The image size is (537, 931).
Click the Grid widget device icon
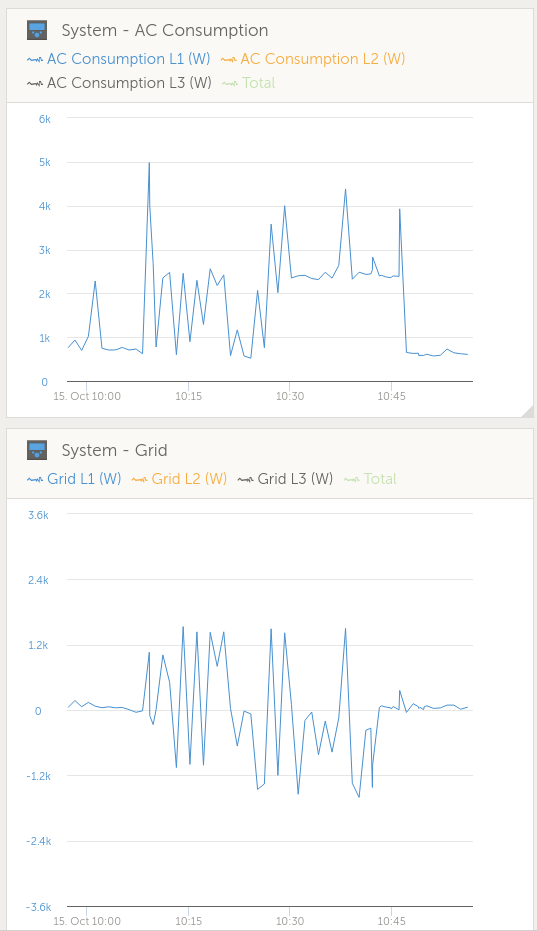click(37, 450)
